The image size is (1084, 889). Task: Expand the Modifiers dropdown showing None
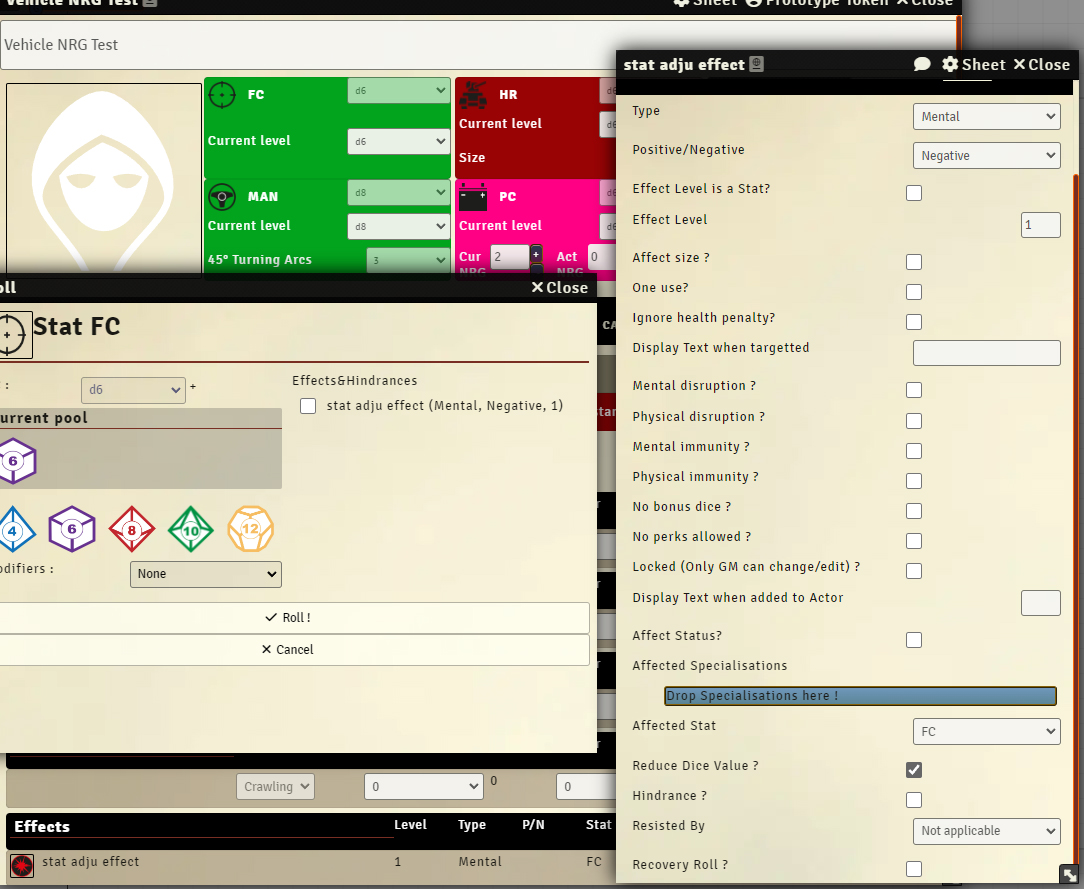206,574
